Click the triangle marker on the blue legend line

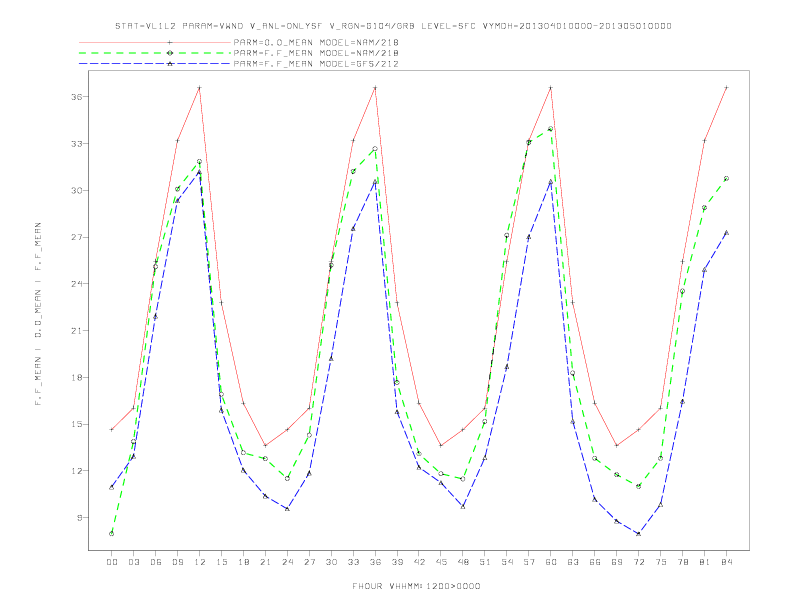click(x=170, y=64)
